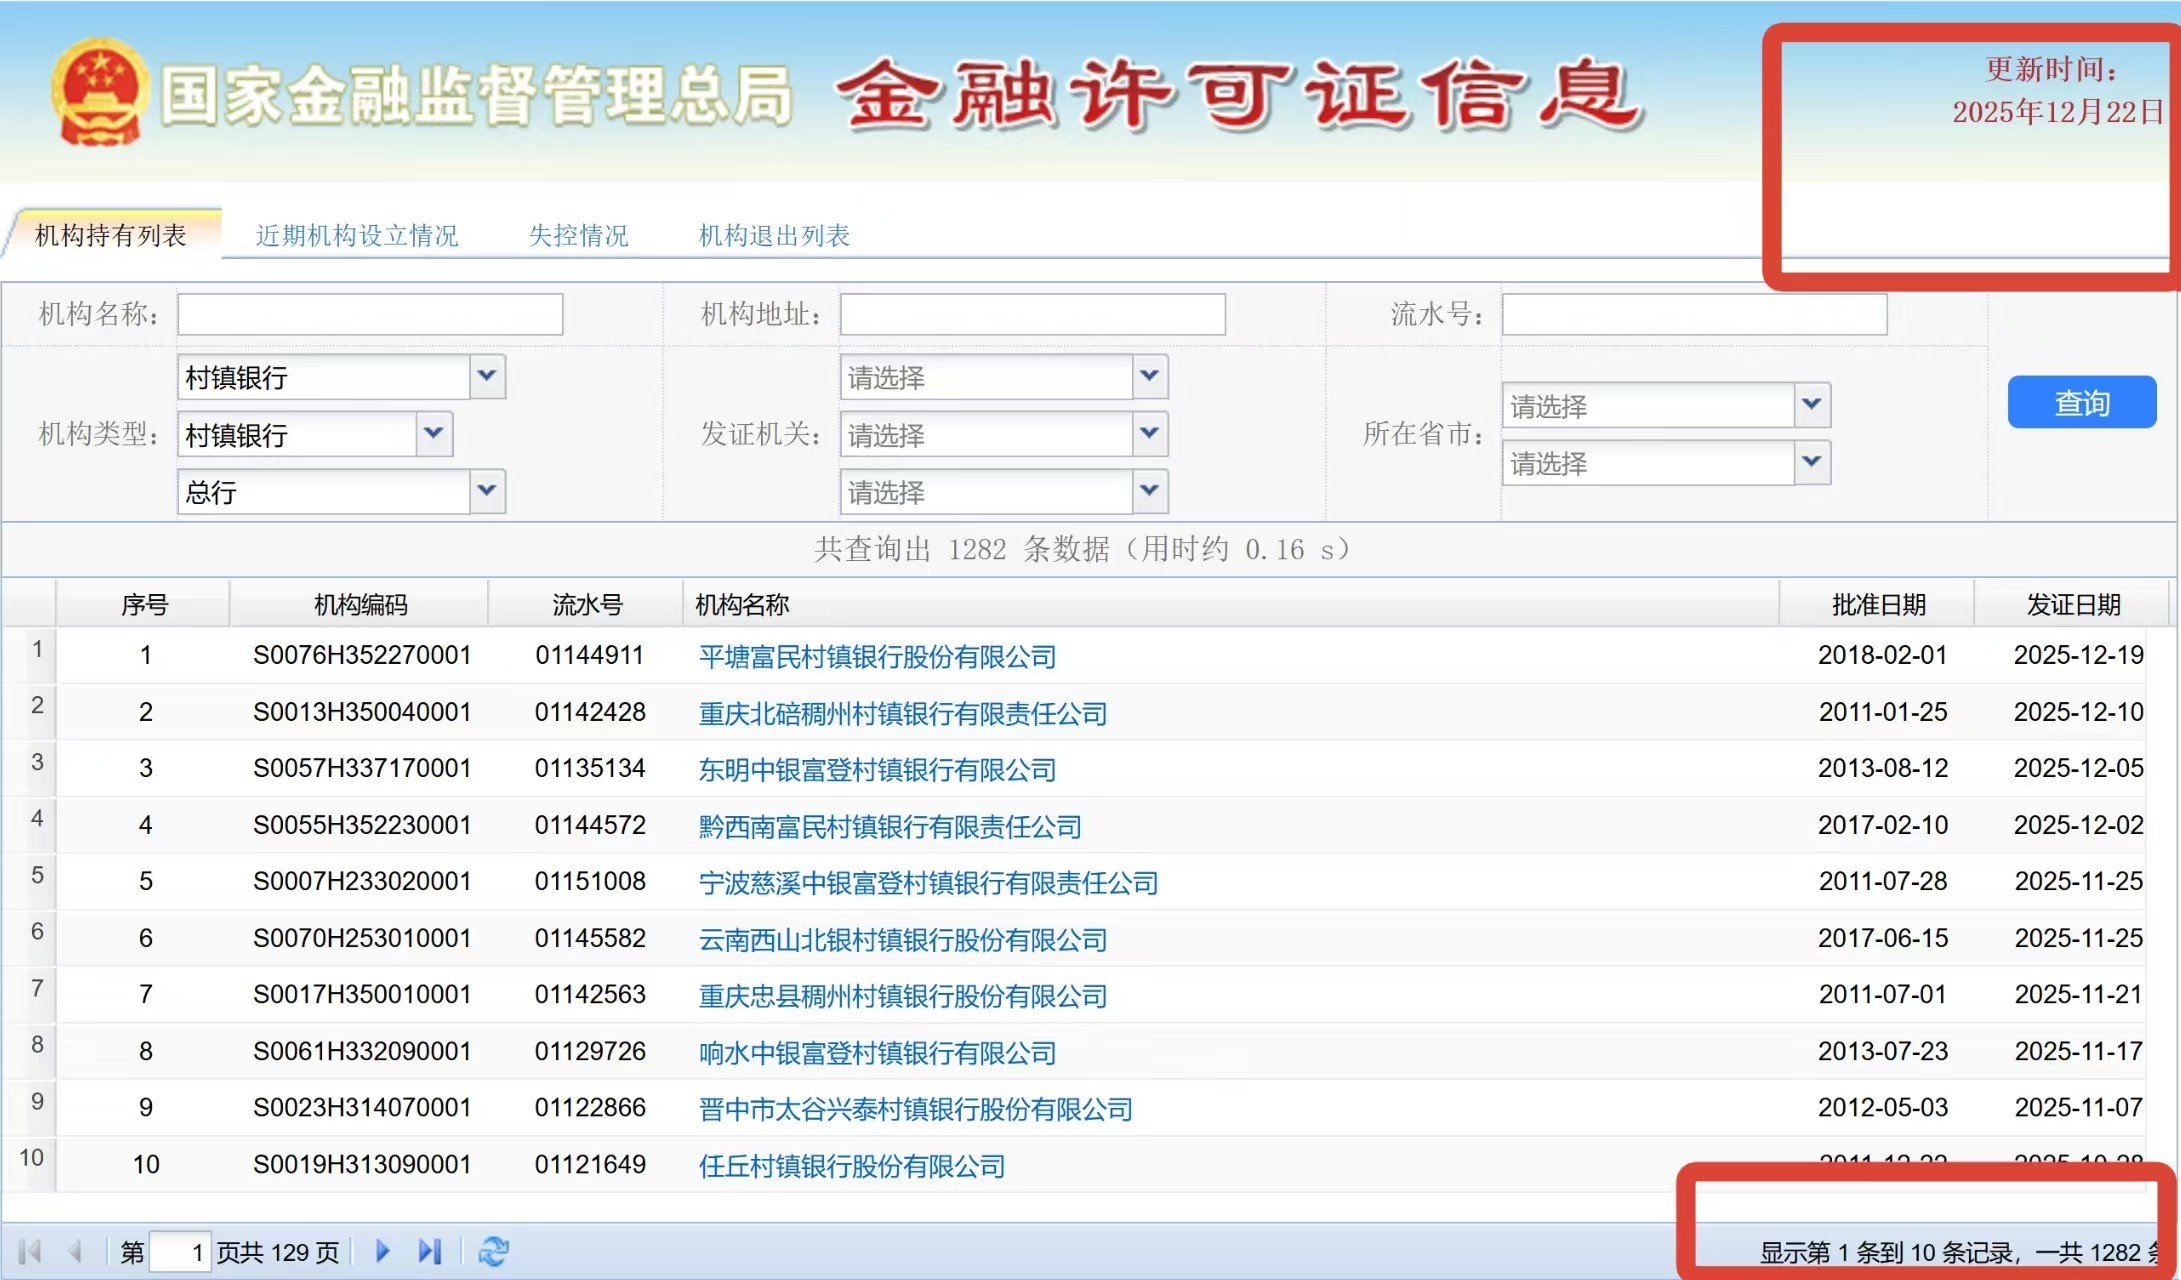Open the first 机构类型 dropdown arrow
Viewport: 2181px width, 1280px height.
(487, 377)
